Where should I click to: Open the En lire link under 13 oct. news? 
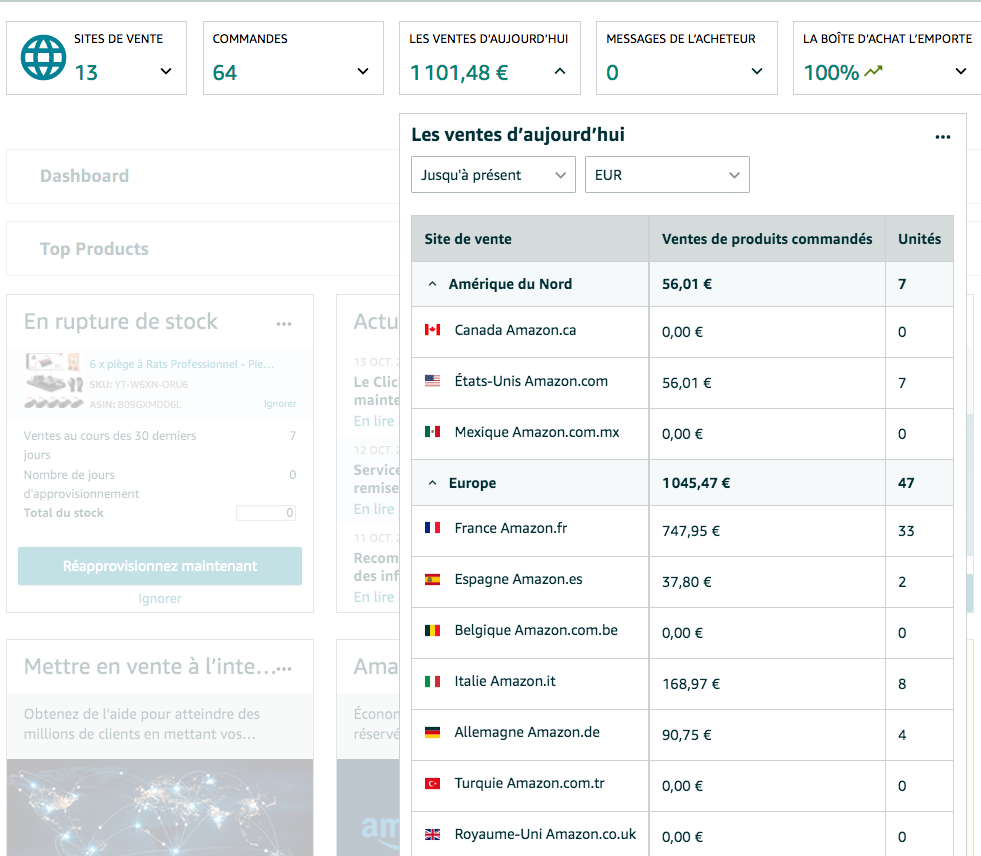click(x=374, y=421)
